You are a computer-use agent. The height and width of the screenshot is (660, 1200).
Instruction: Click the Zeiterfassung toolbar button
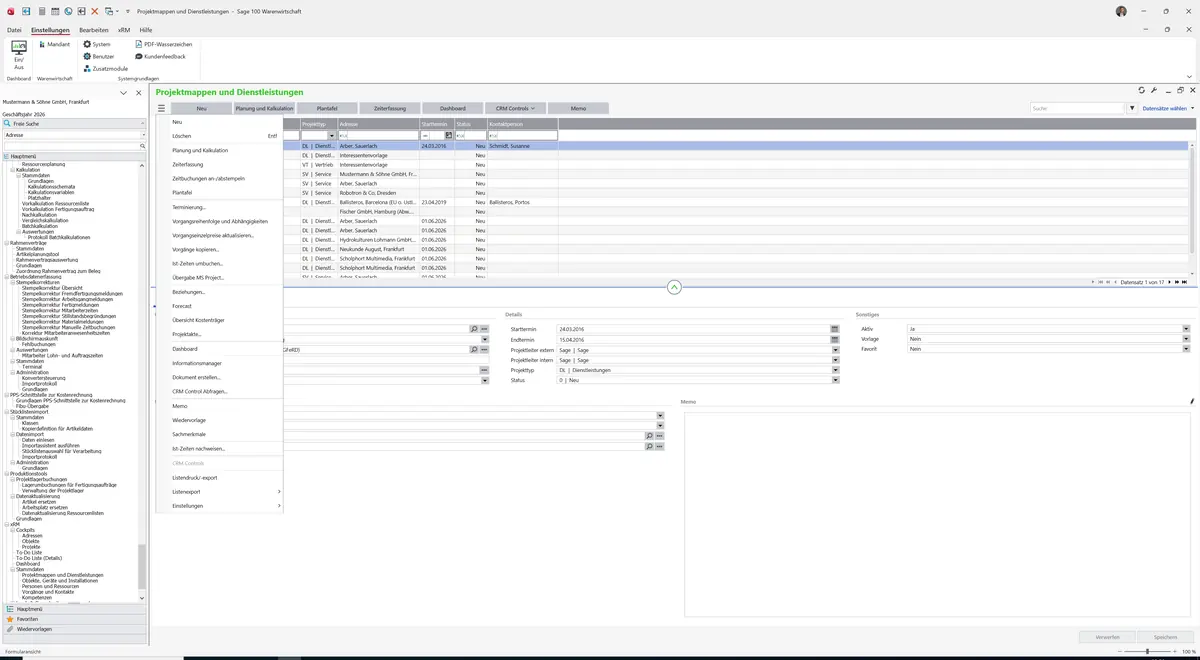click(389, 108)
